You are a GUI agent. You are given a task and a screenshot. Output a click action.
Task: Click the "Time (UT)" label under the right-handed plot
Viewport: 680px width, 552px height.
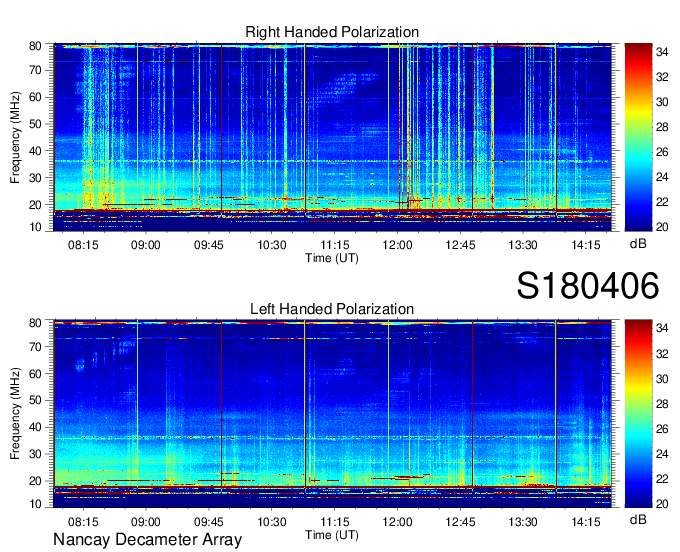[x=332, y=258]
